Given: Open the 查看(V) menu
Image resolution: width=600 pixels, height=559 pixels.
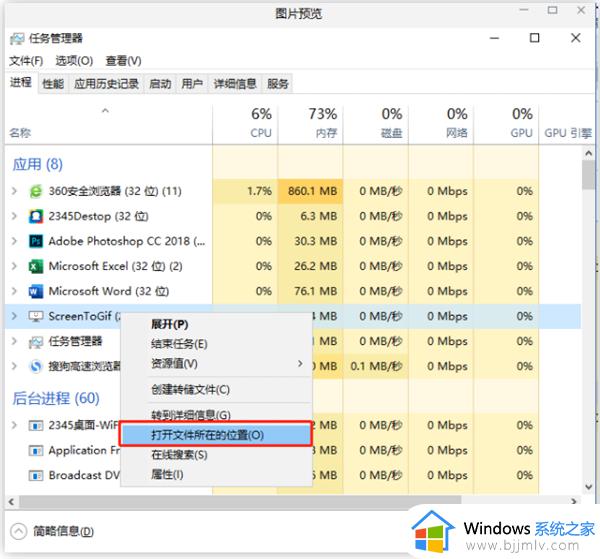Looking at the screenshot, I should pyautogui.click(x=124, y=61).
